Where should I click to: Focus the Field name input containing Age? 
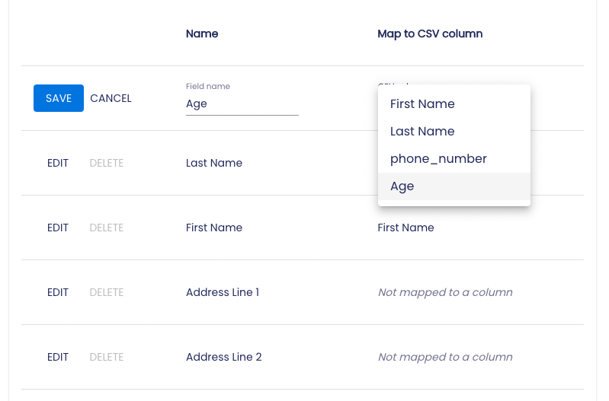coord(241,103)
